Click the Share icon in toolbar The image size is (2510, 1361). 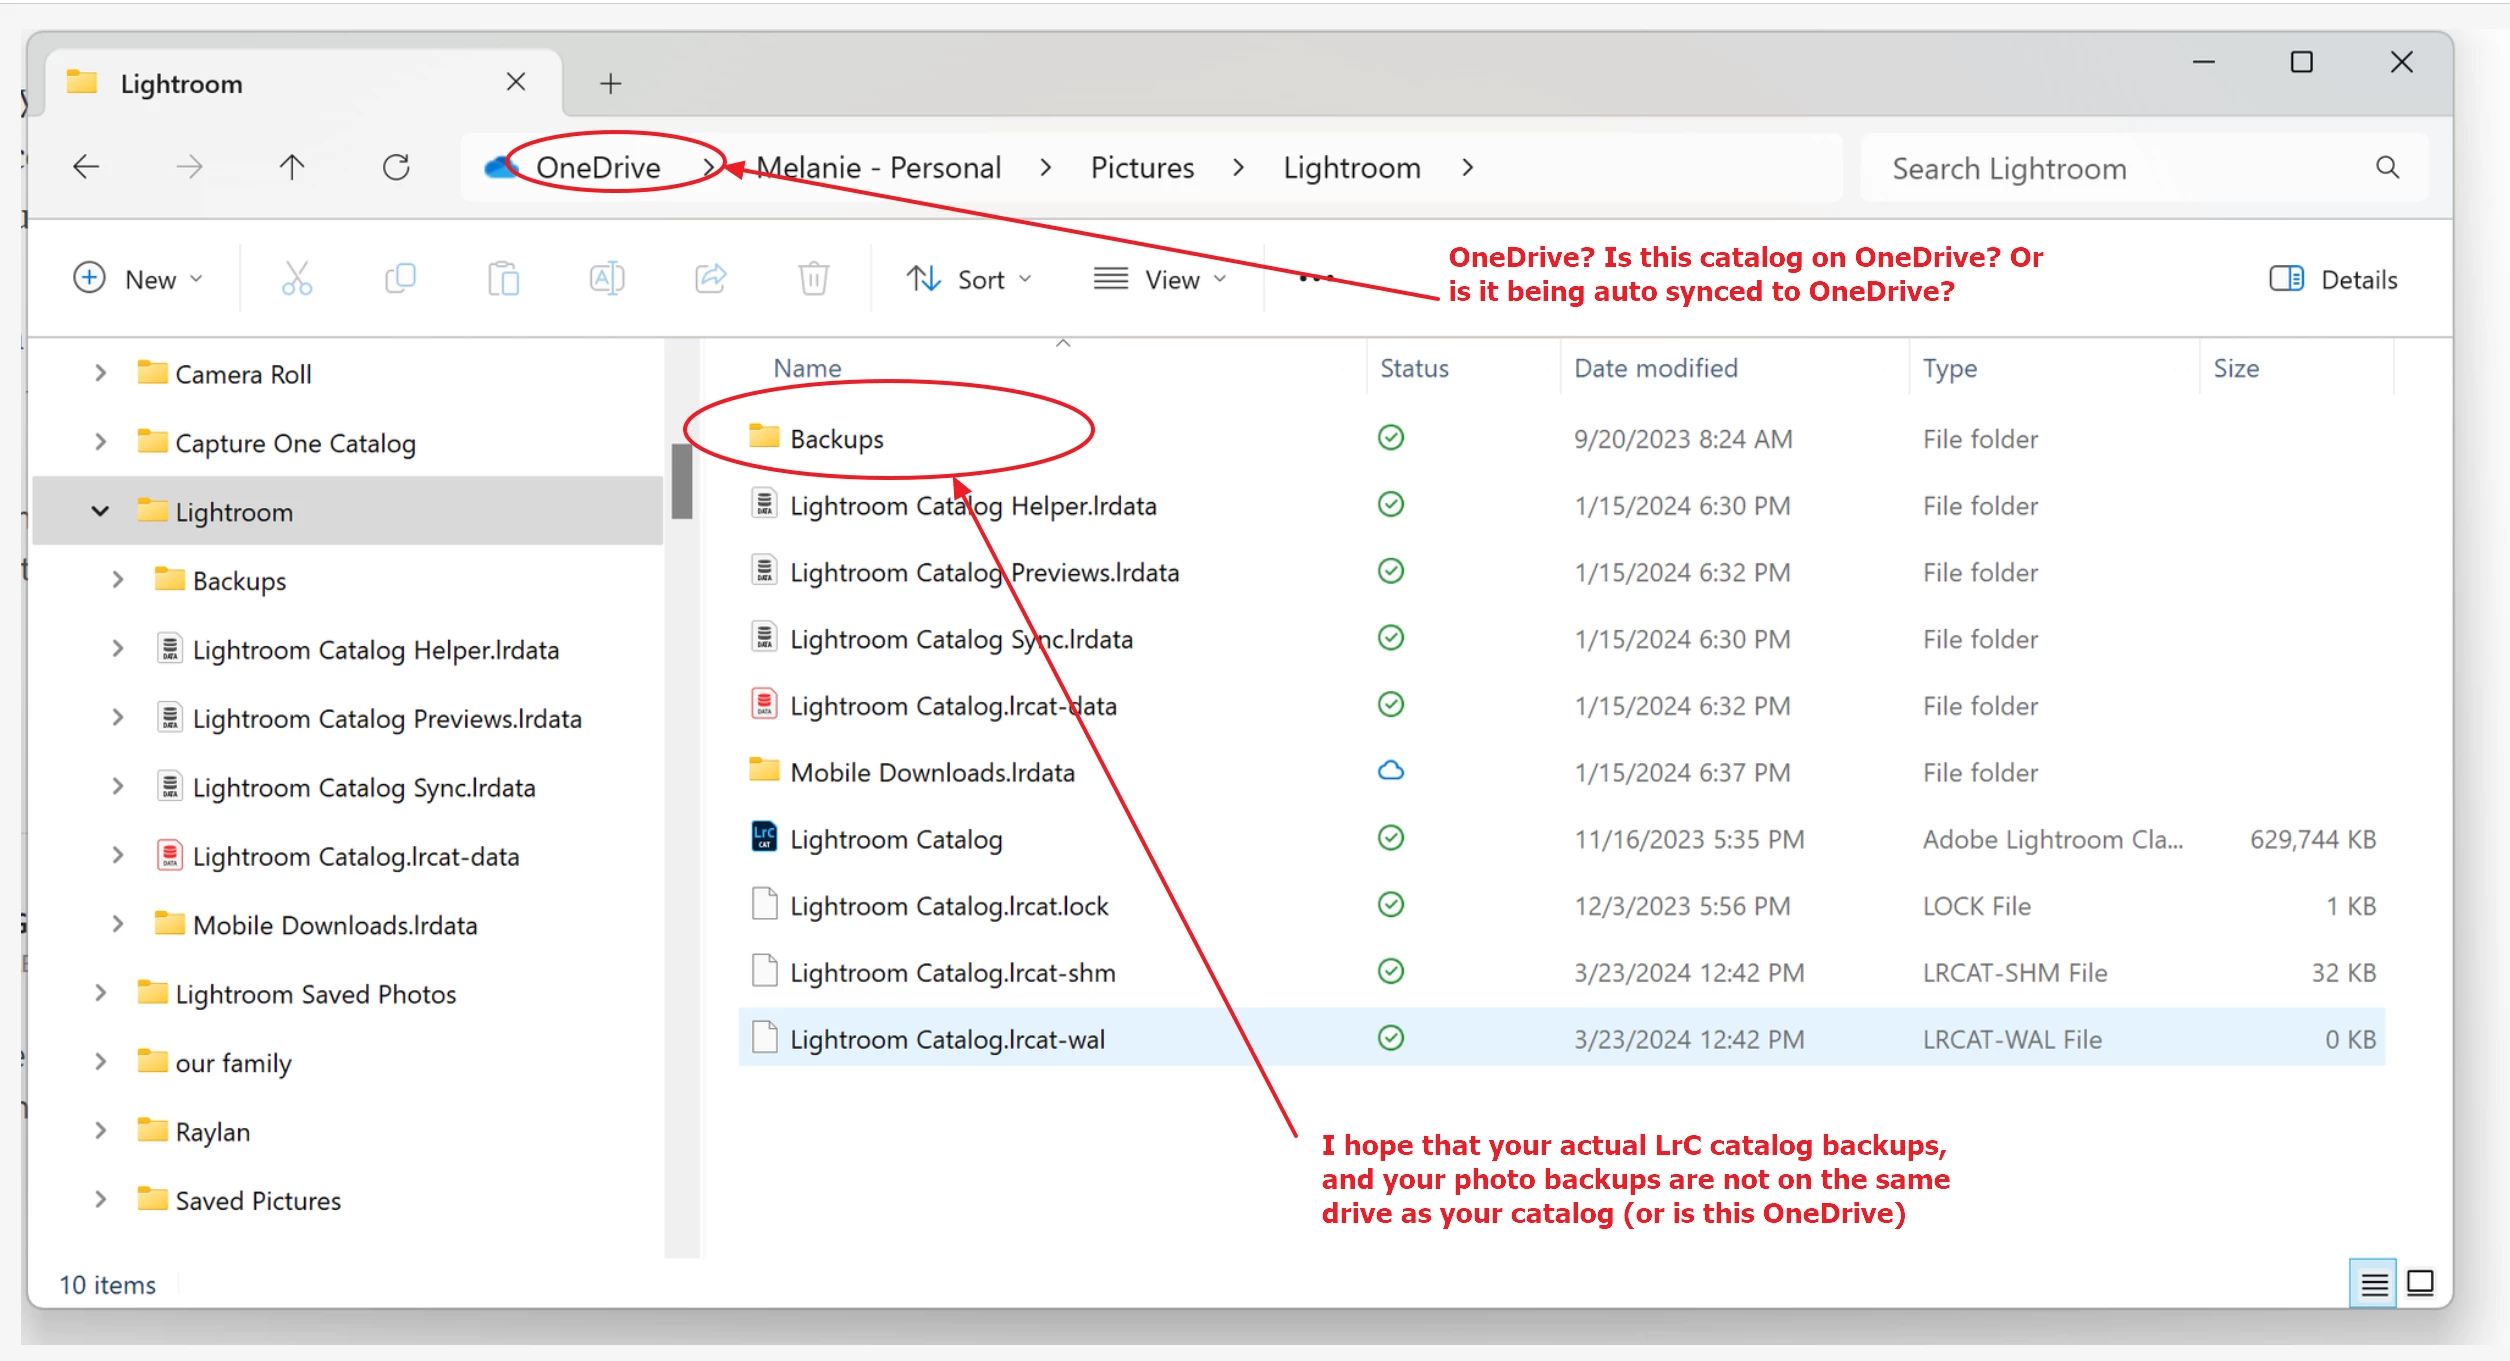pyautogui.click(x=711, y=279)
